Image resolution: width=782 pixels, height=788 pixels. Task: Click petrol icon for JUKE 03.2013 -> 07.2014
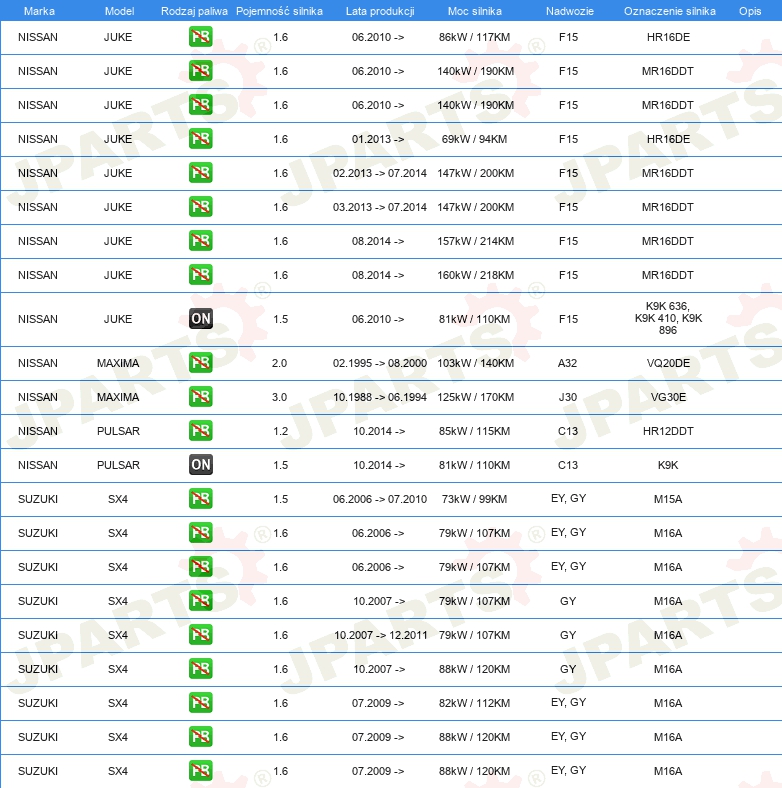click(201, 207)
